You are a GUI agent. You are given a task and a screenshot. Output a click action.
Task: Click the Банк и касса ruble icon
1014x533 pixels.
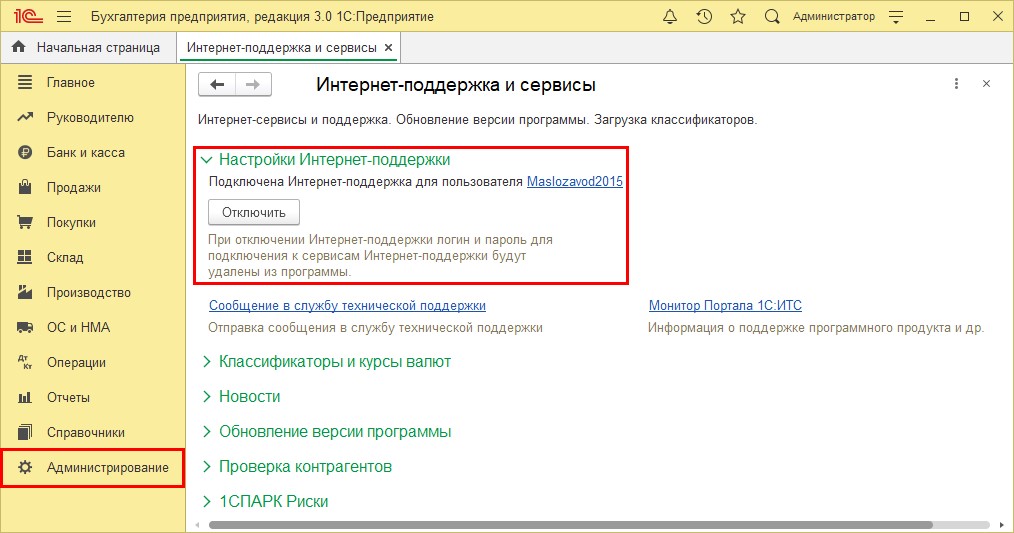[25, 152]
